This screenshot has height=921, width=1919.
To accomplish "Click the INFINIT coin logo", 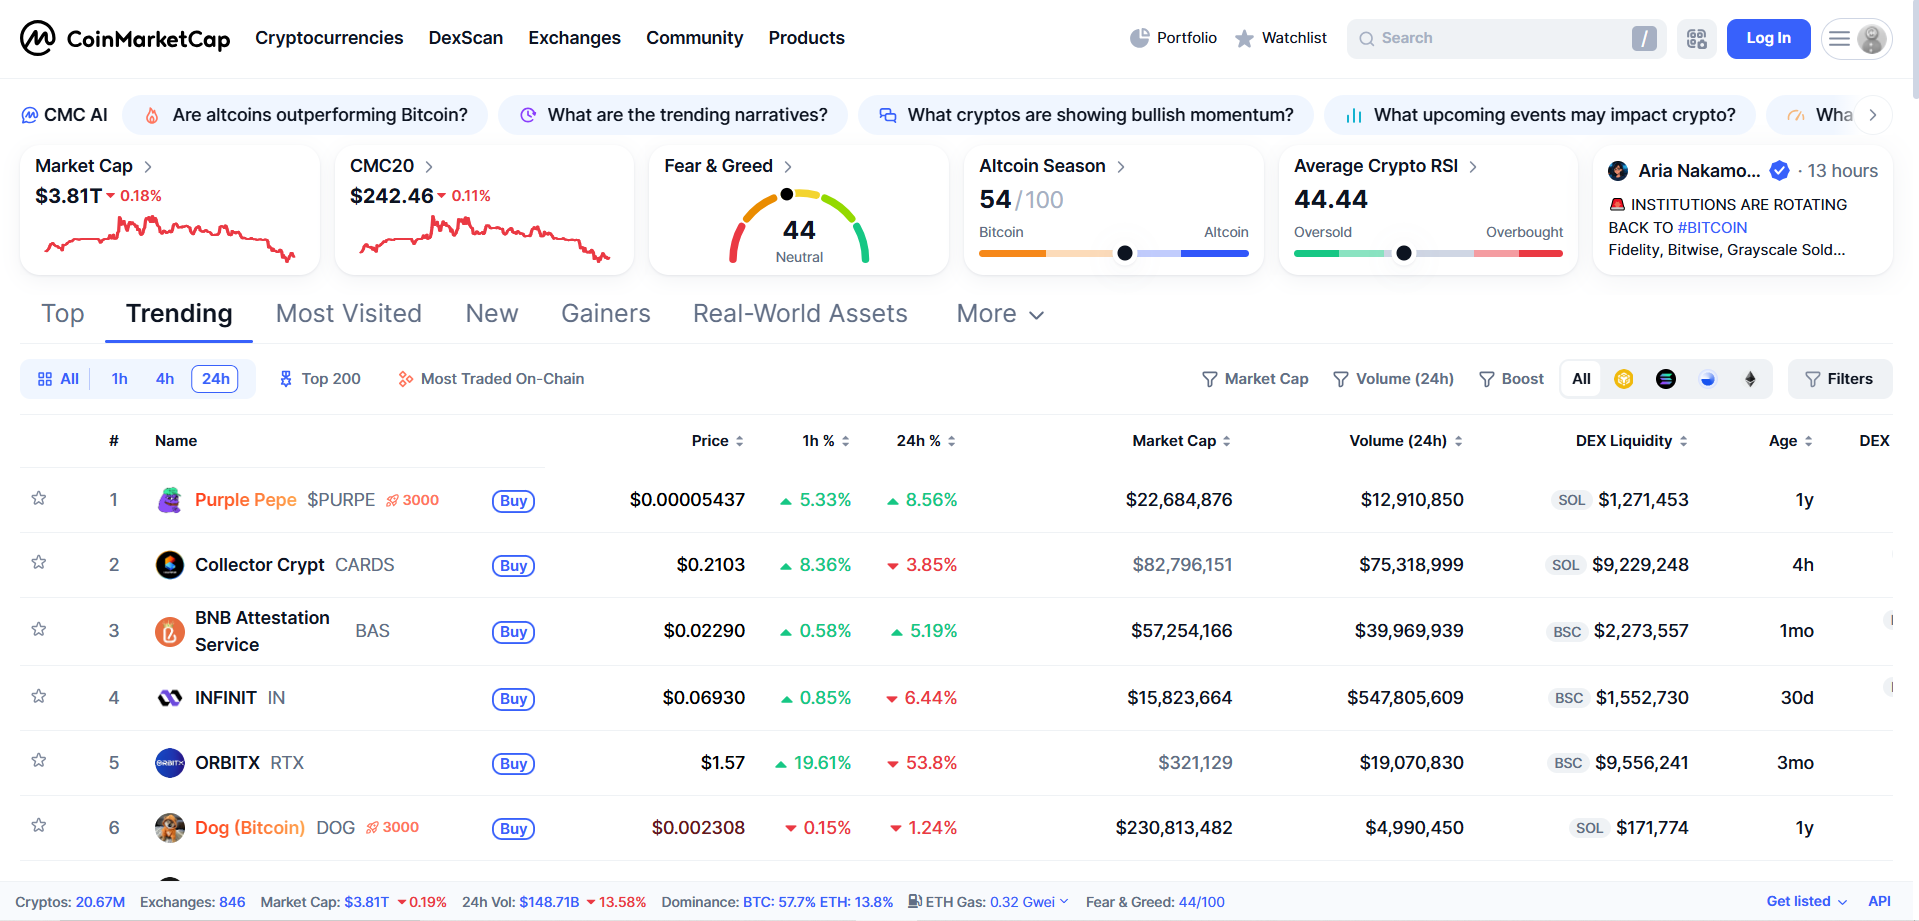I will pyautogui.click(x=170, y=698).
